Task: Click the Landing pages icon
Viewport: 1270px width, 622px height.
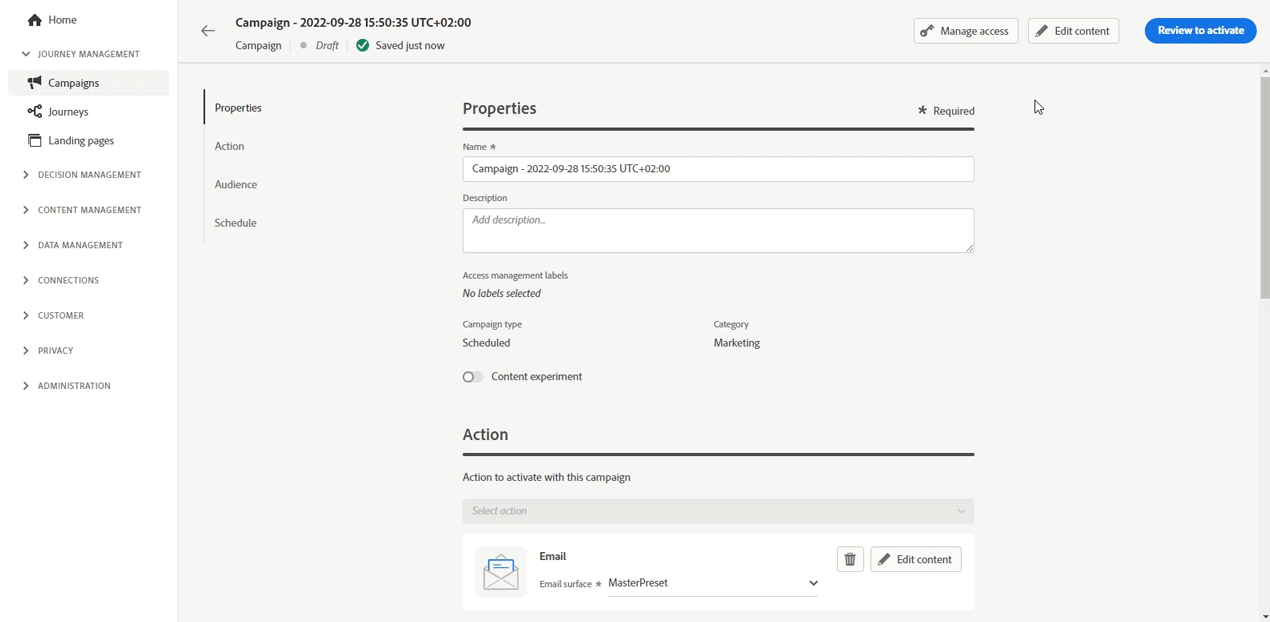Action: click(35, 141)
